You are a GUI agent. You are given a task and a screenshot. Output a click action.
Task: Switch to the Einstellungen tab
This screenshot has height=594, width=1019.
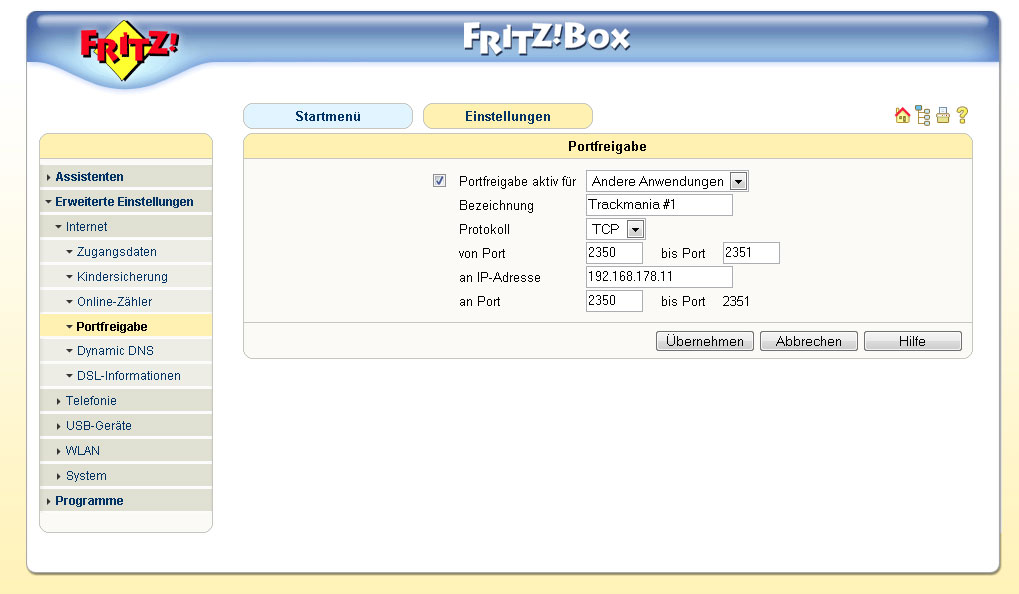tap(508, 116)
